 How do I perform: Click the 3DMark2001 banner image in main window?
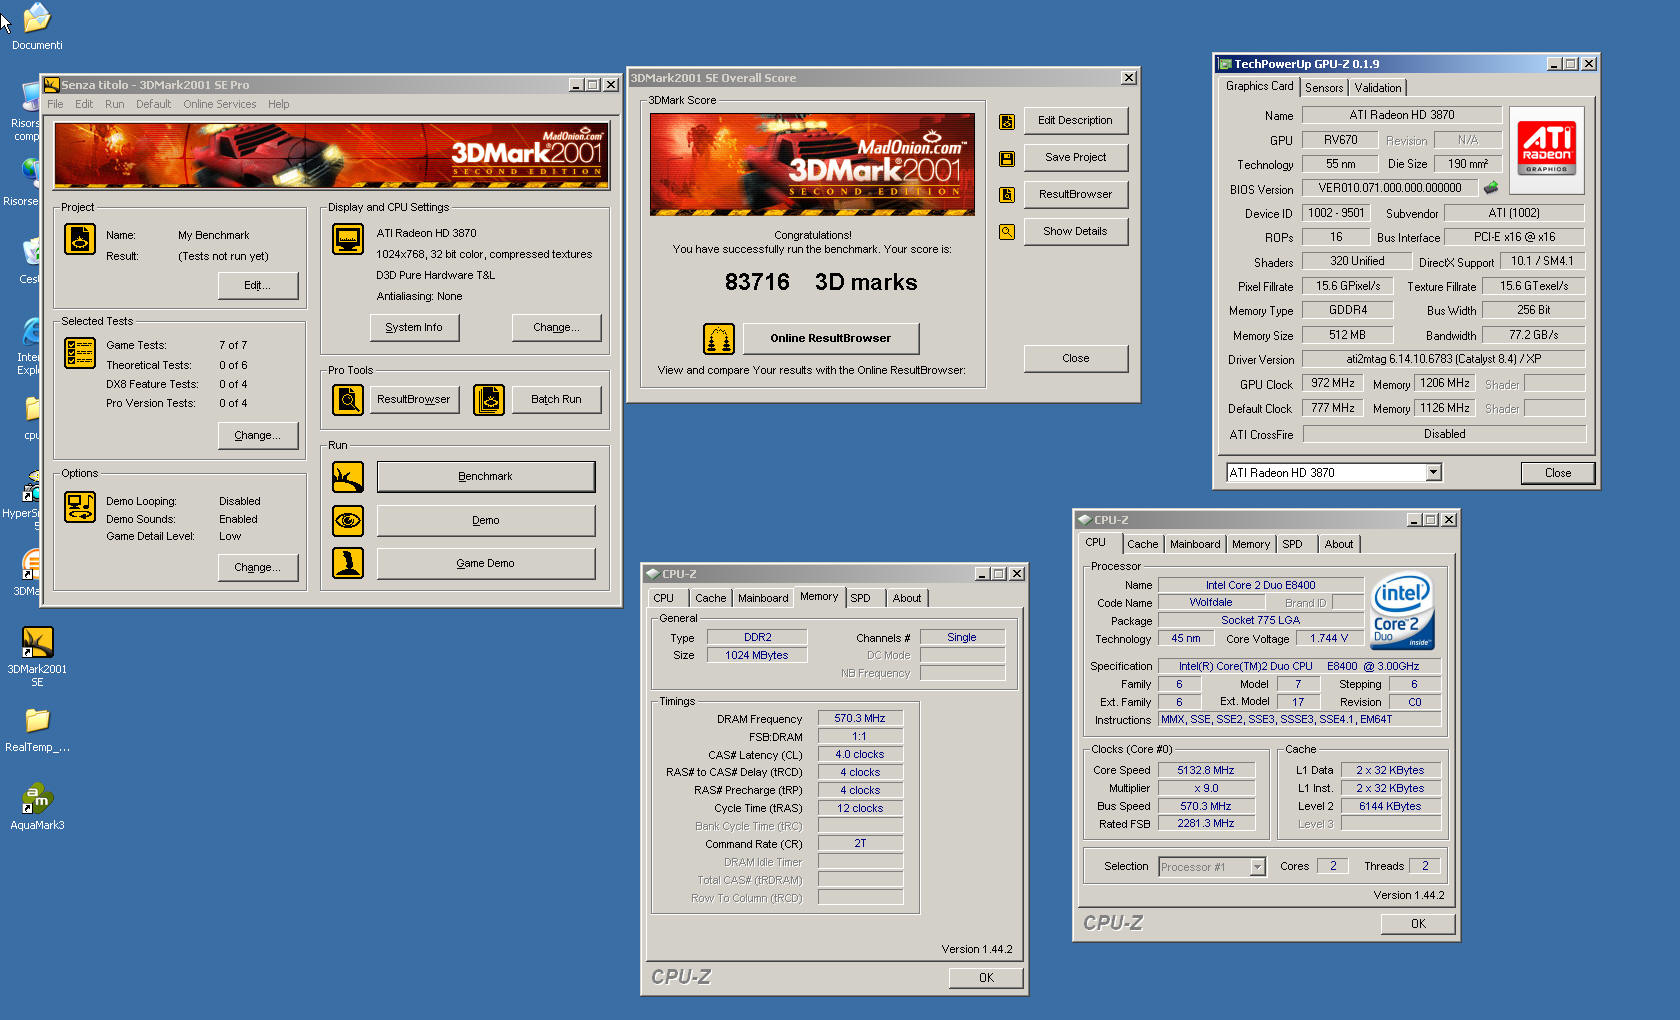[331, 155]
